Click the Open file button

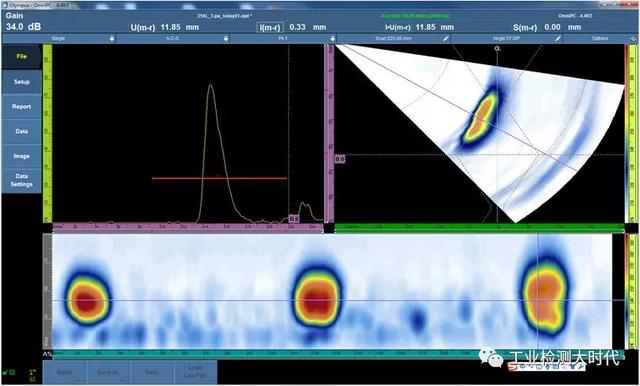(x=64, y=372)
